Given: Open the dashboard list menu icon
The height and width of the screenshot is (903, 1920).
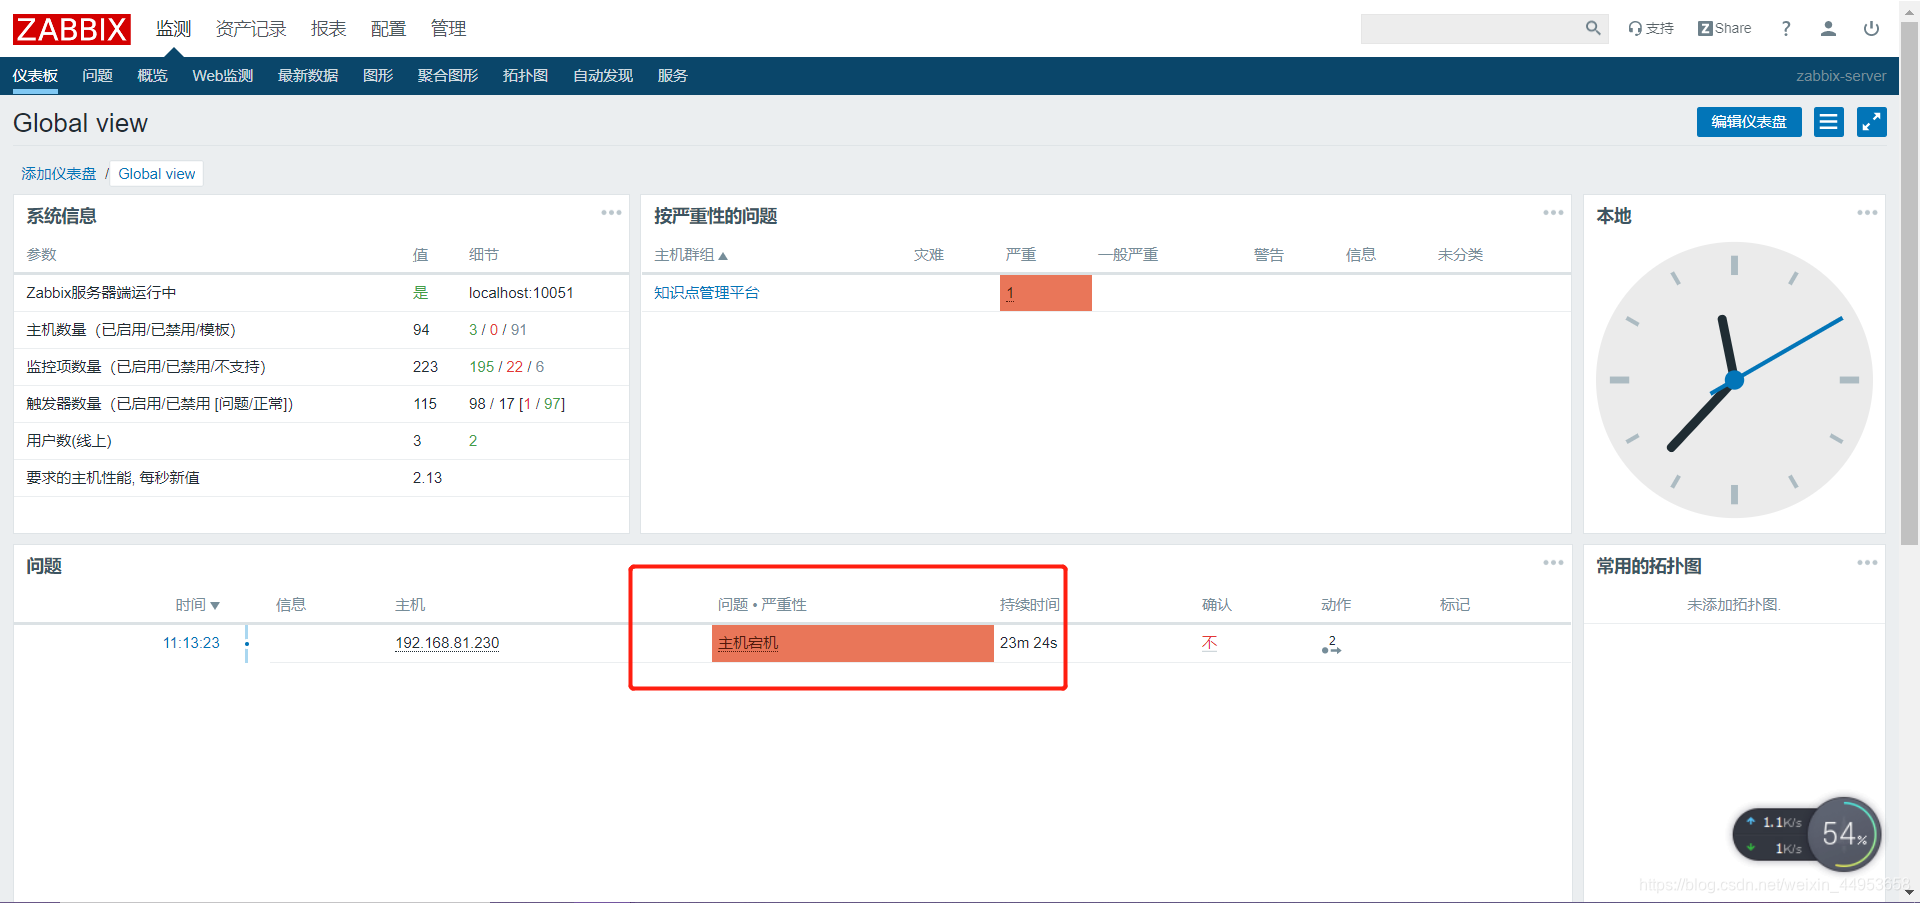Looking at the screenshot, I should (1829, 122).
